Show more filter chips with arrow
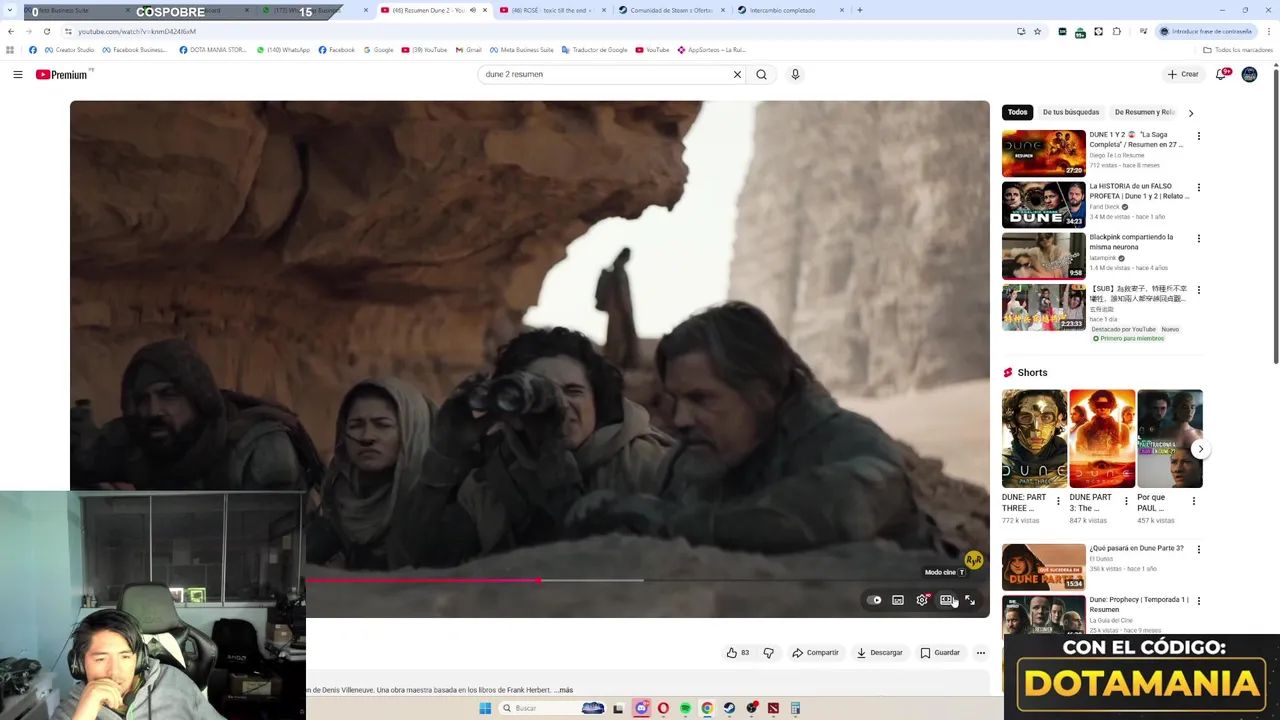This screenshot has height=720, width=1280. point(1190,113)
